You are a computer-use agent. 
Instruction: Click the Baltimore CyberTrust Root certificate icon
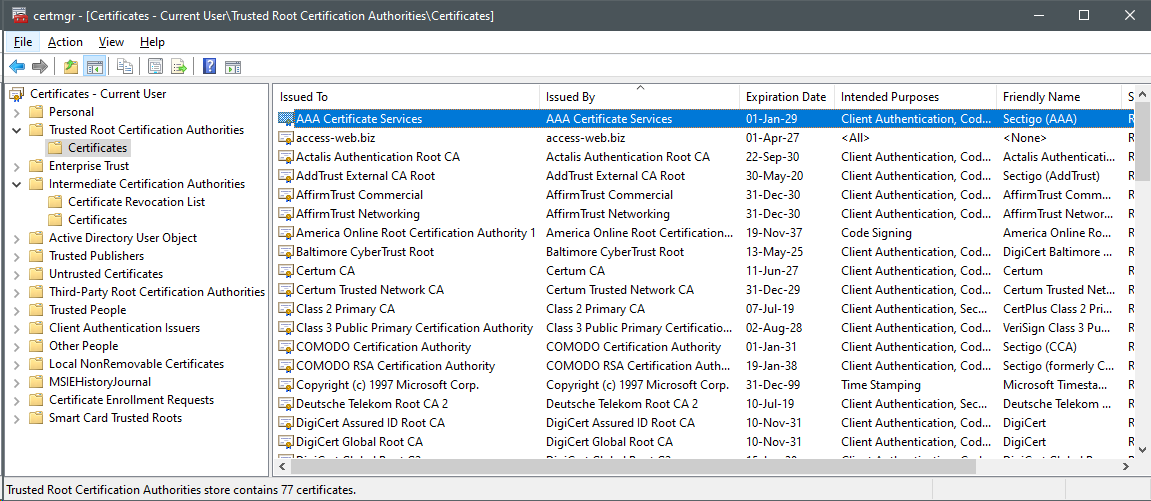[286, 252]
